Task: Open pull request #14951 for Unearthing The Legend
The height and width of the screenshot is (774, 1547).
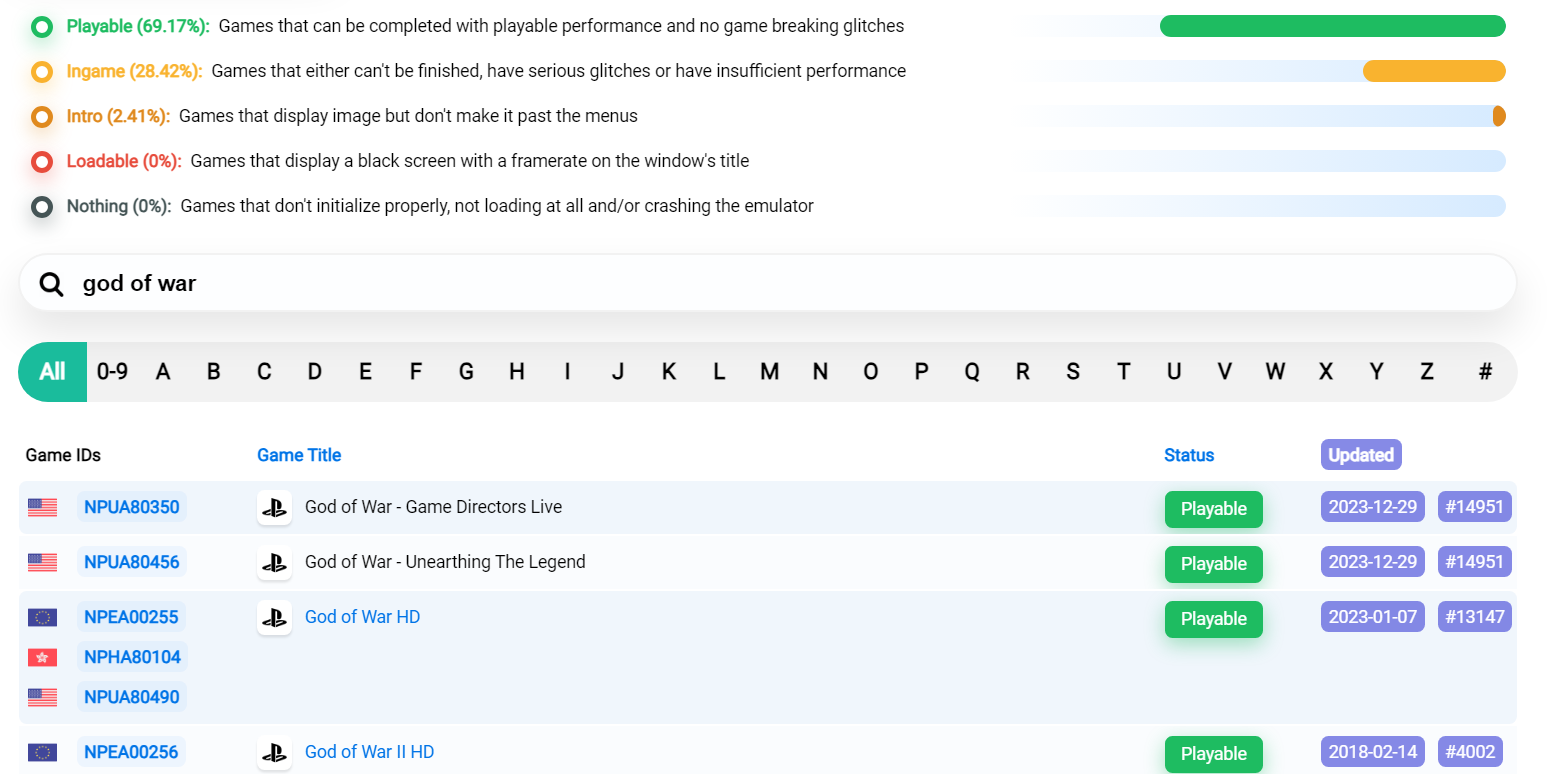Action: pos(1475,562)
